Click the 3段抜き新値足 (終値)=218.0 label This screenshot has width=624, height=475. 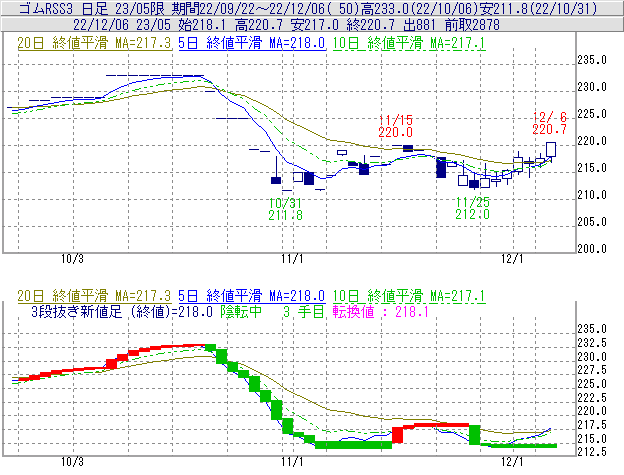tap(122, 311)
